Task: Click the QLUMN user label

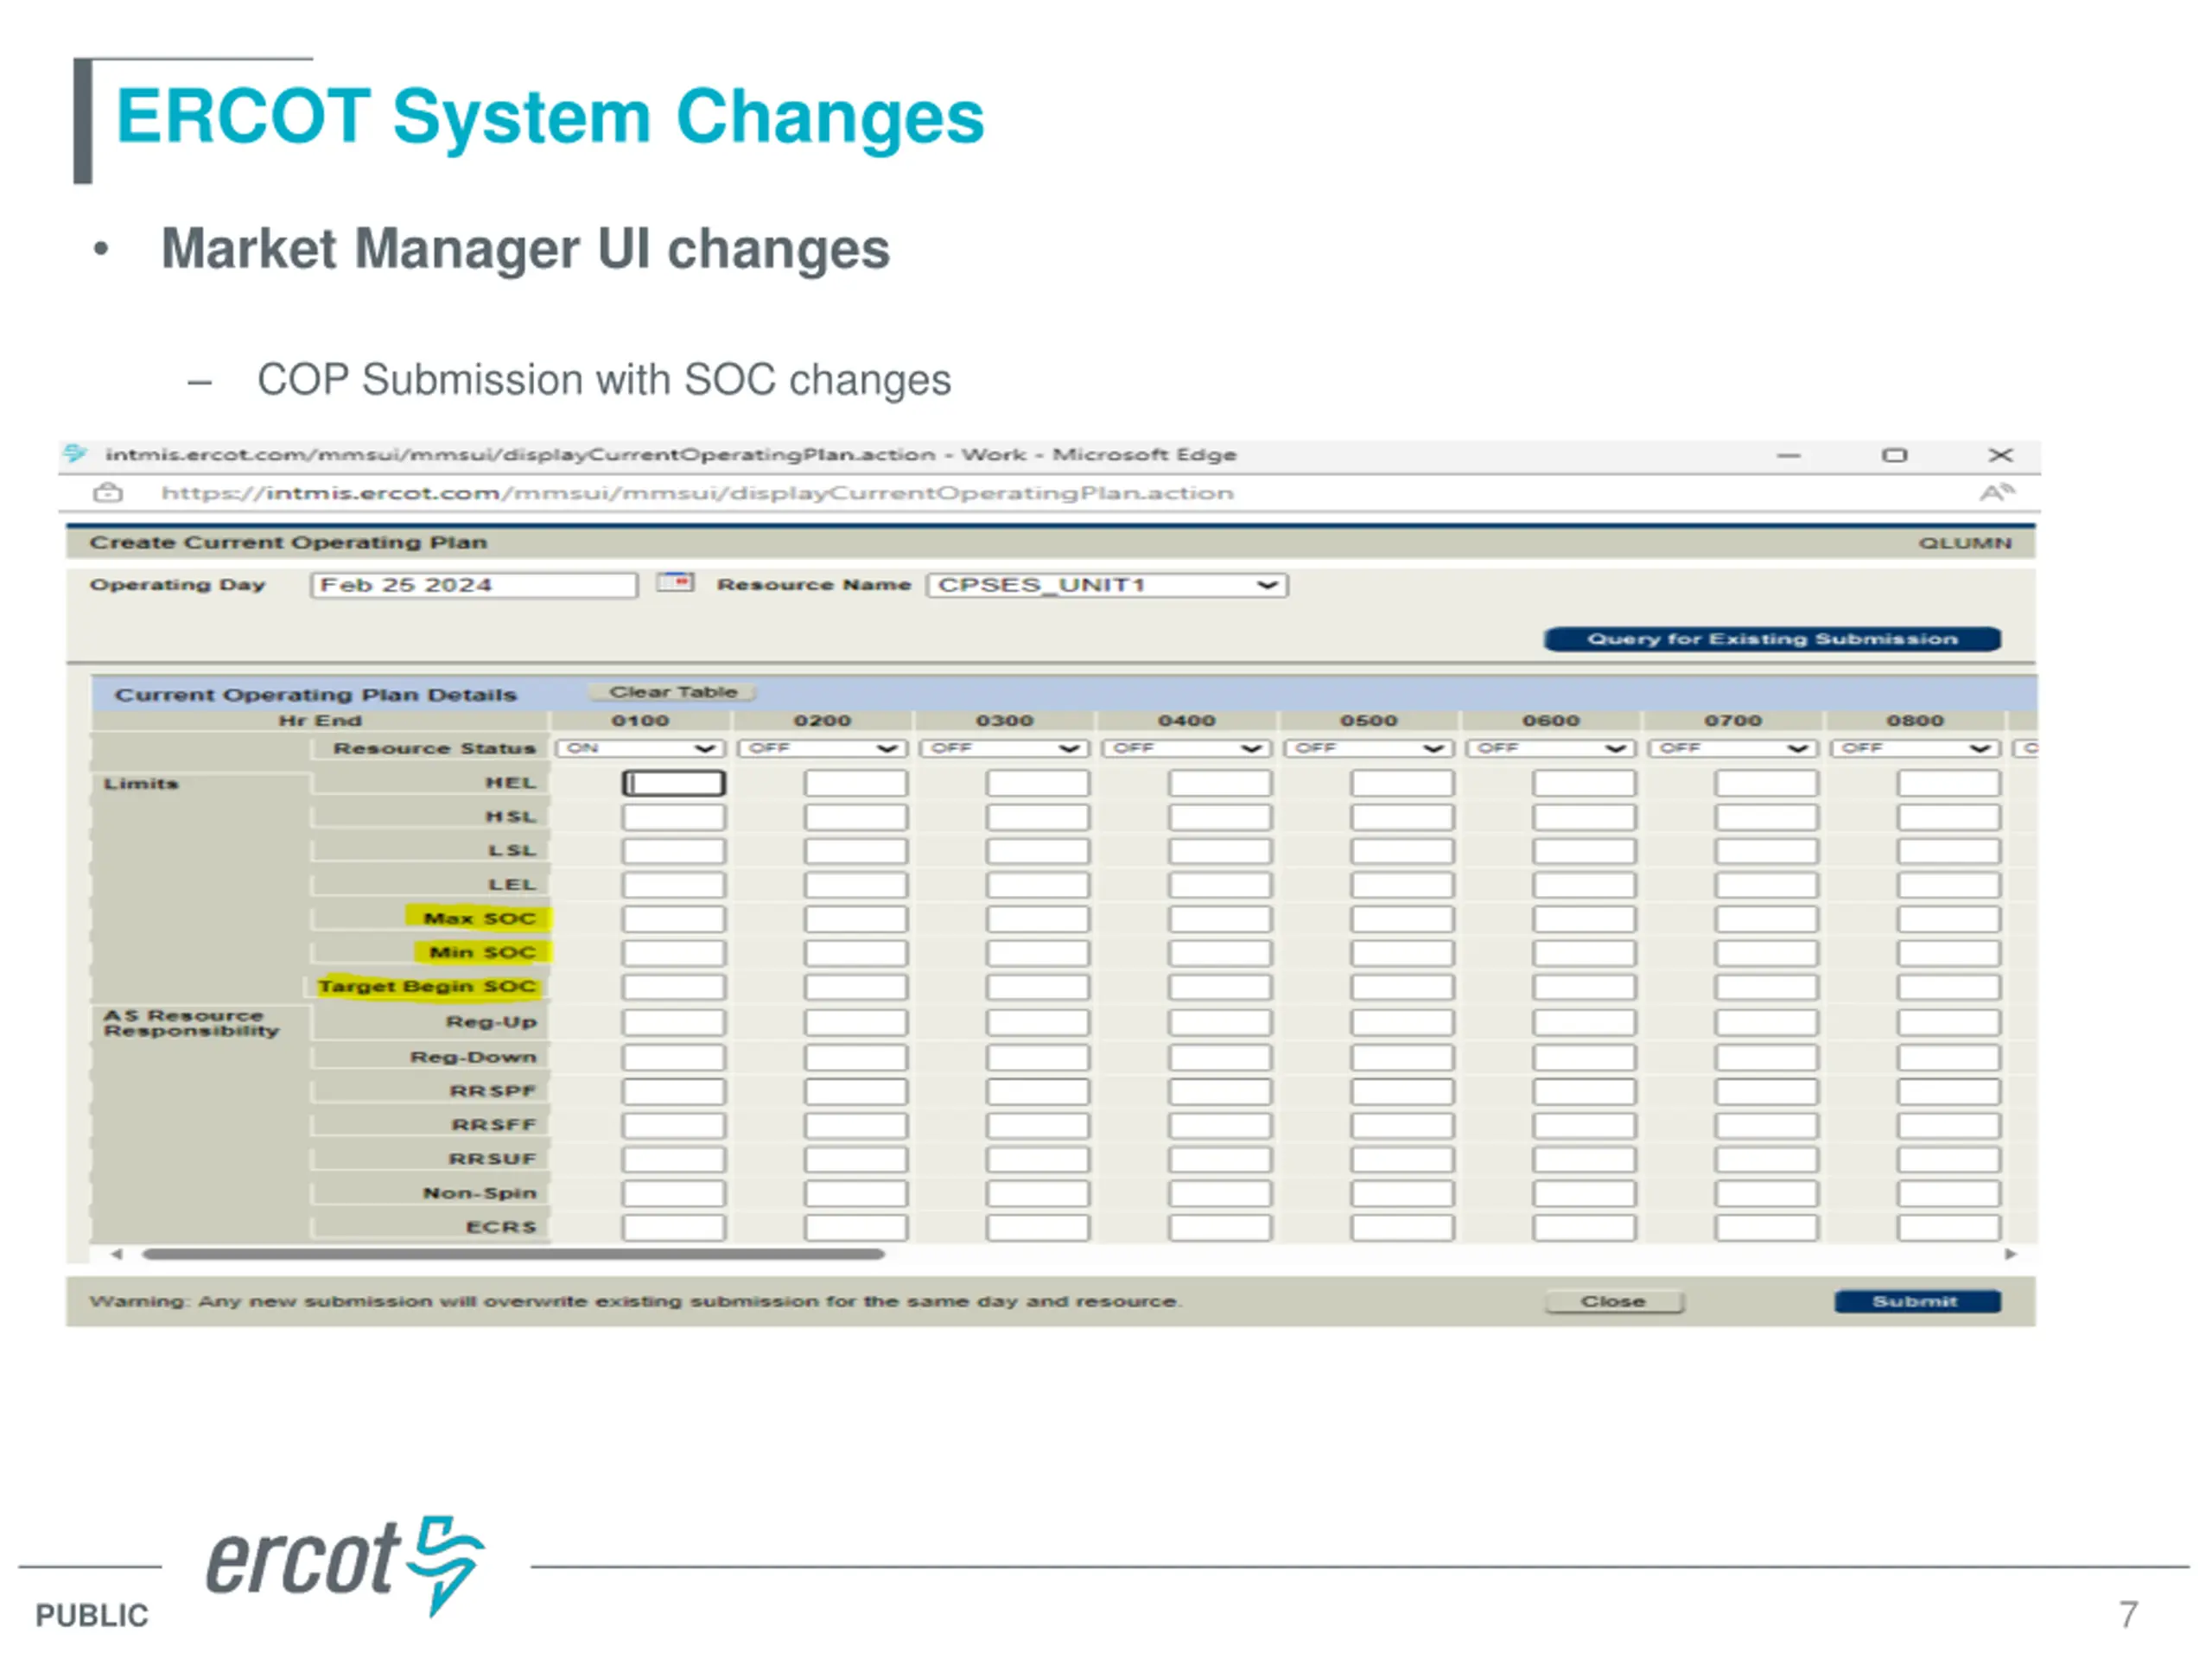Action: click(1964, 543)
